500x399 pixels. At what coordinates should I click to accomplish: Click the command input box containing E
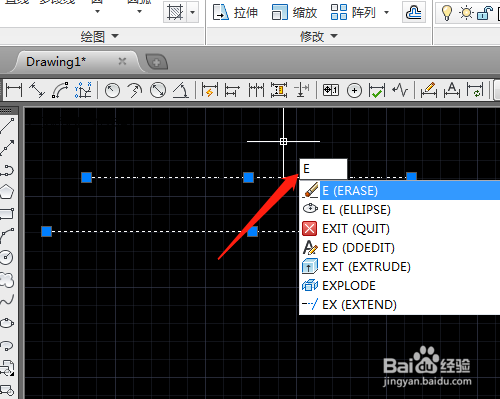coord(323,169)
